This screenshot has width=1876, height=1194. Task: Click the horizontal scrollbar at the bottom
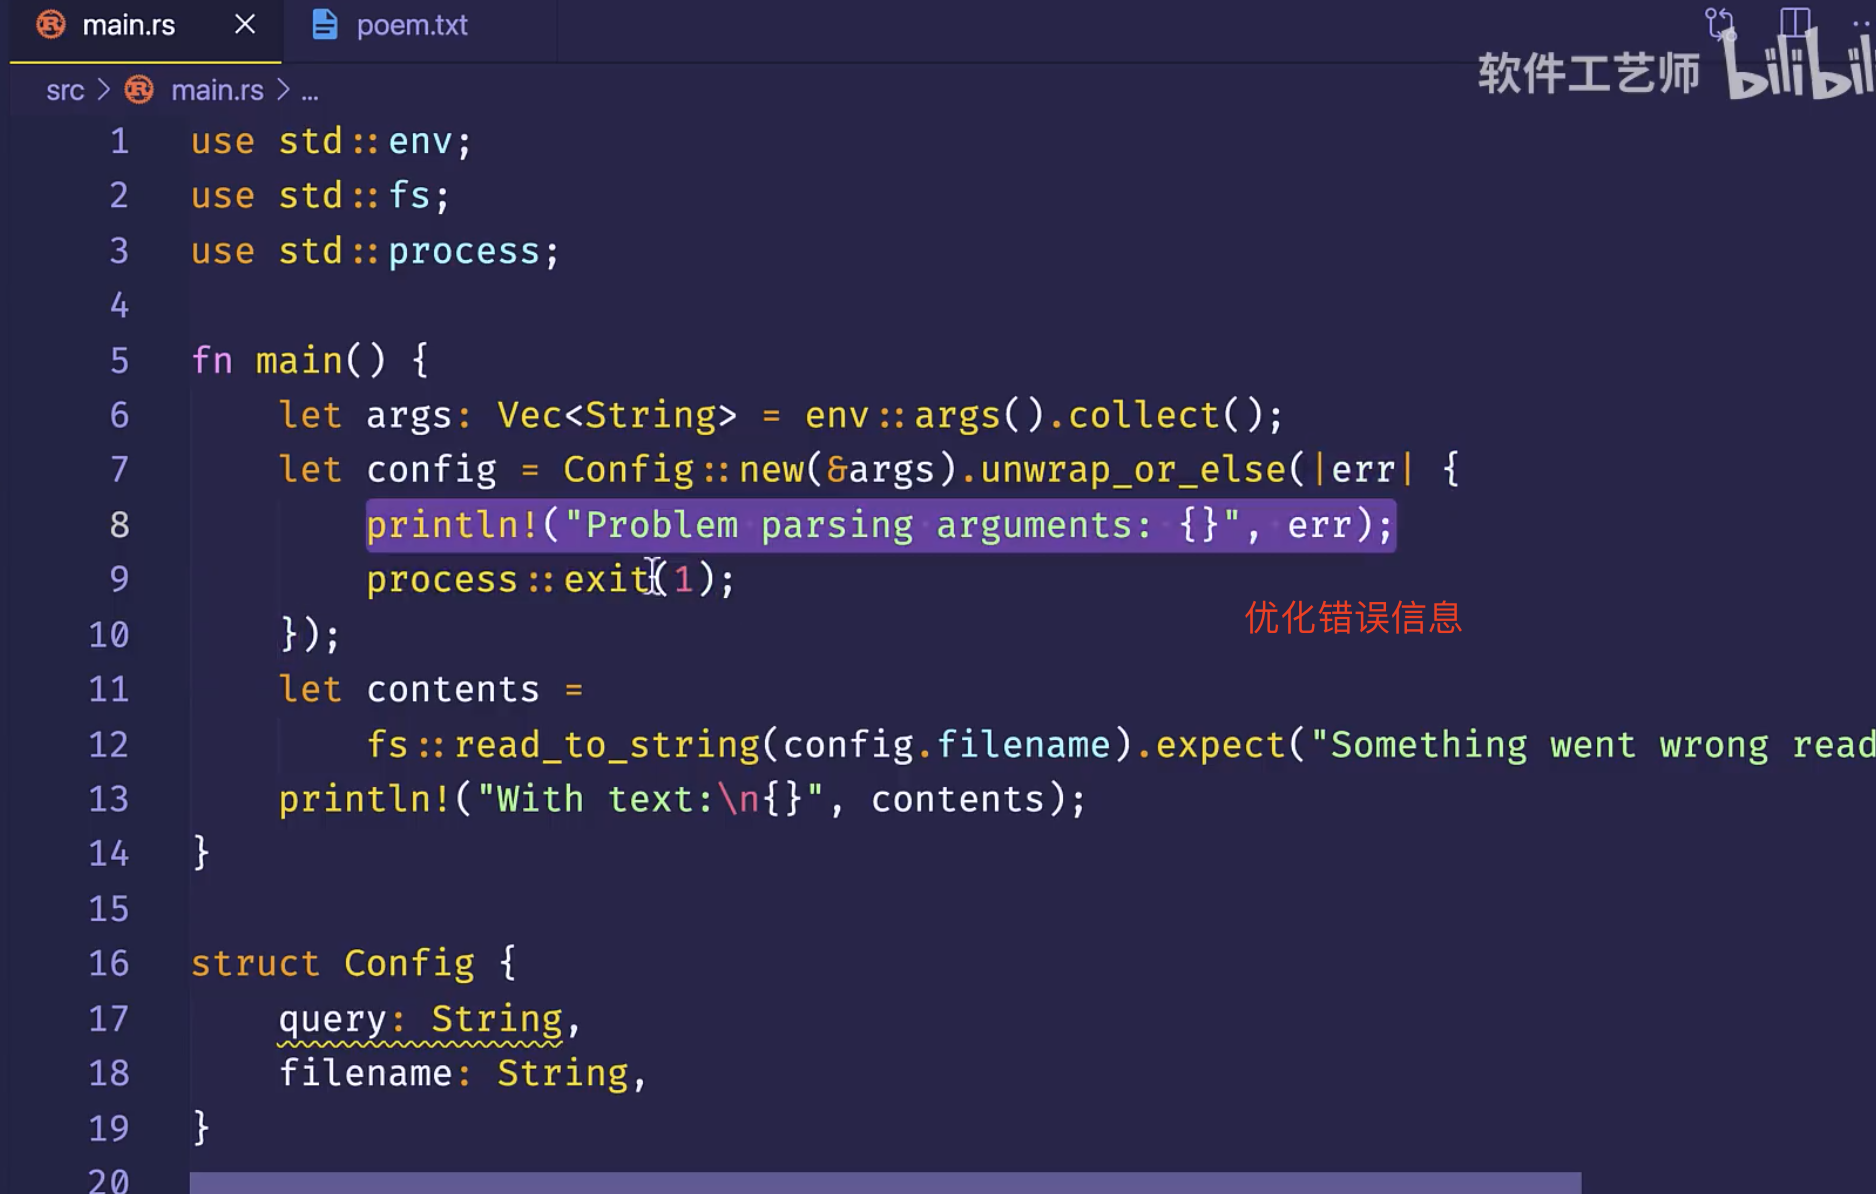coord(884,1183)
